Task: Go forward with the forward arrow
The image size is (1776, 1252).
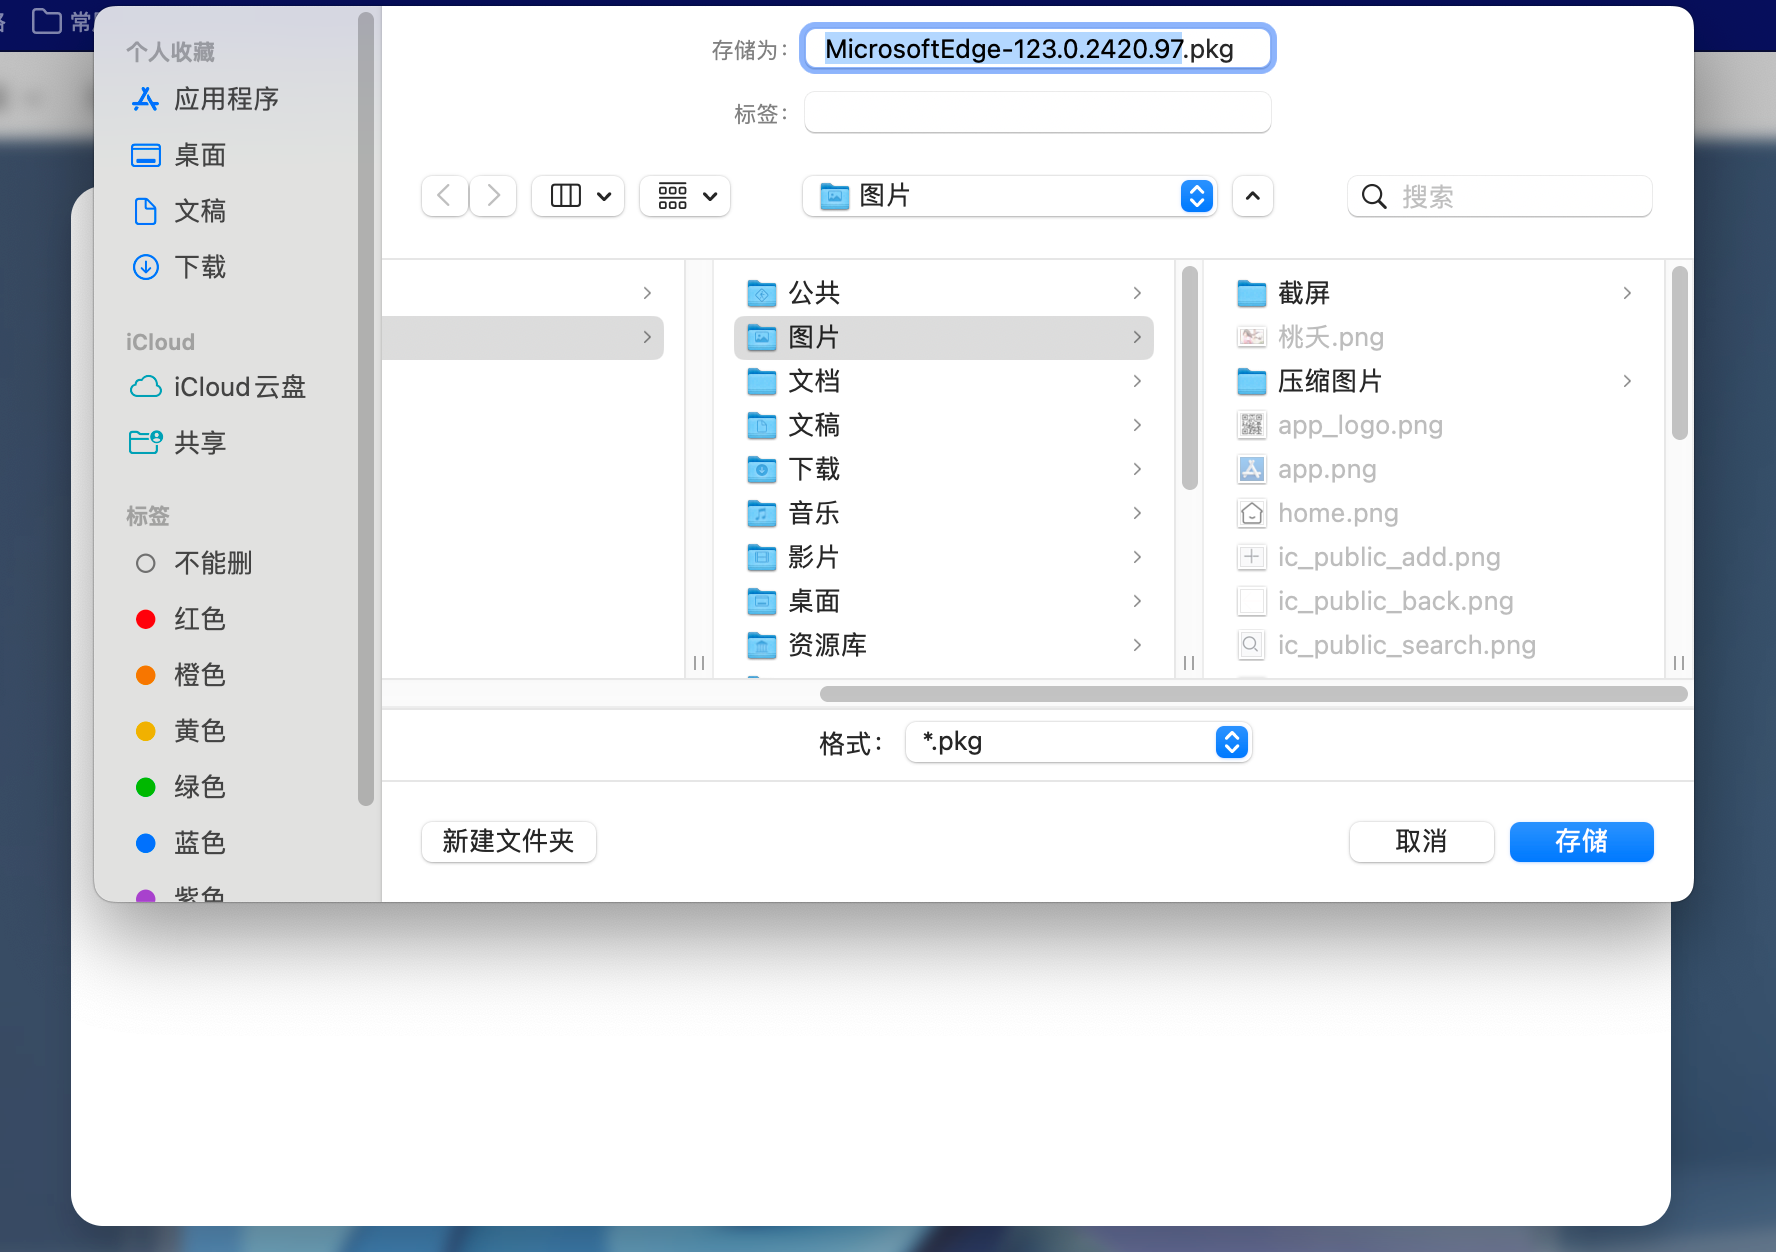Action: (x=493, y=196)
